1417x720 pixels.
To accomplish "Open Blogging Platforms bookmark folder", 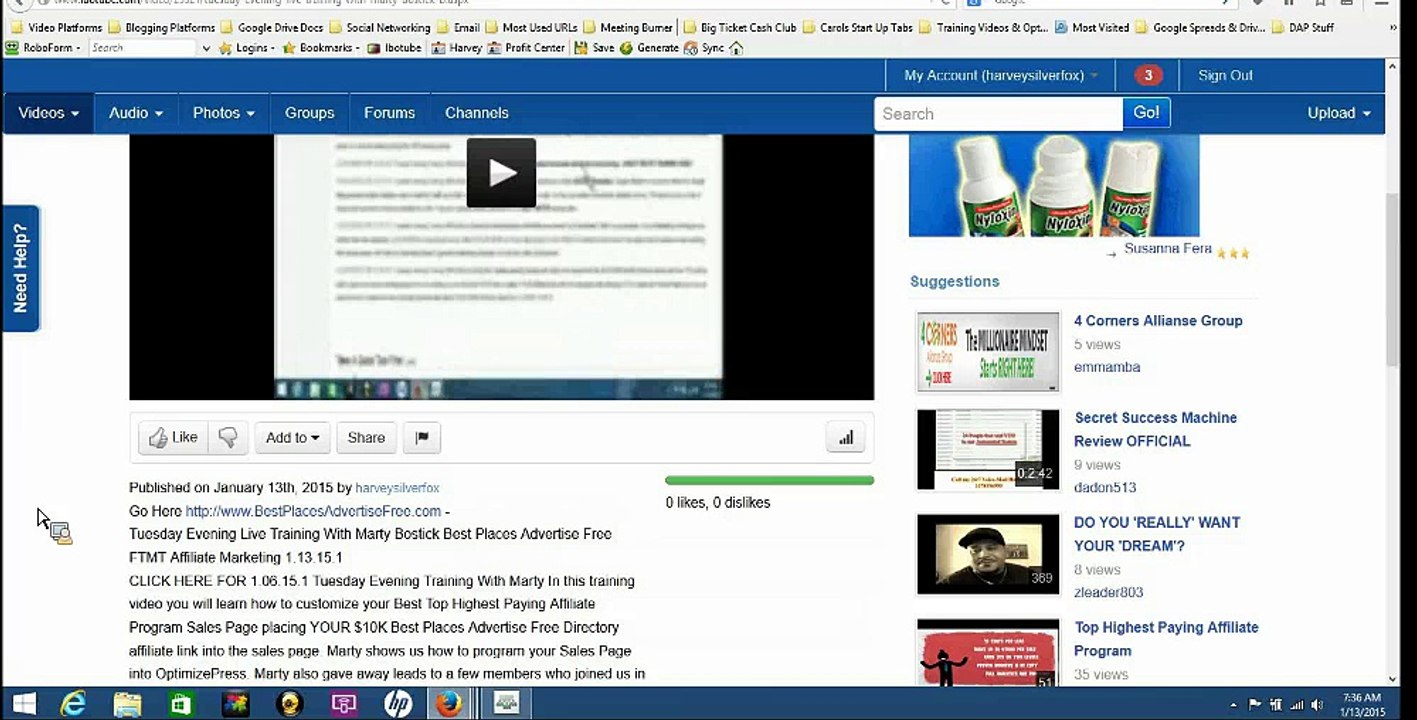I will click(x=161, y=28).
